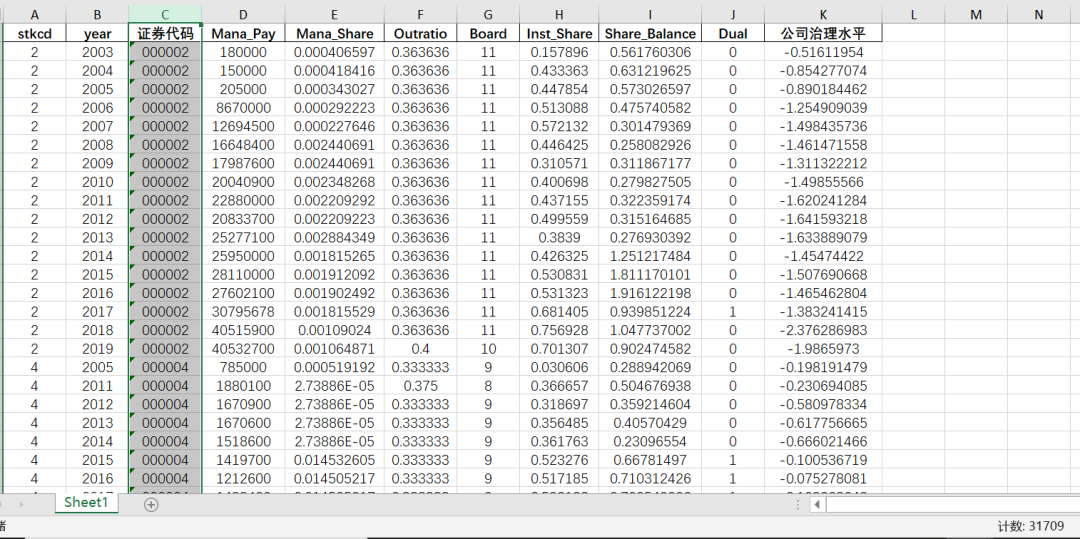
Task: Click the Share_Balance header cell
Action: [650, 33]
